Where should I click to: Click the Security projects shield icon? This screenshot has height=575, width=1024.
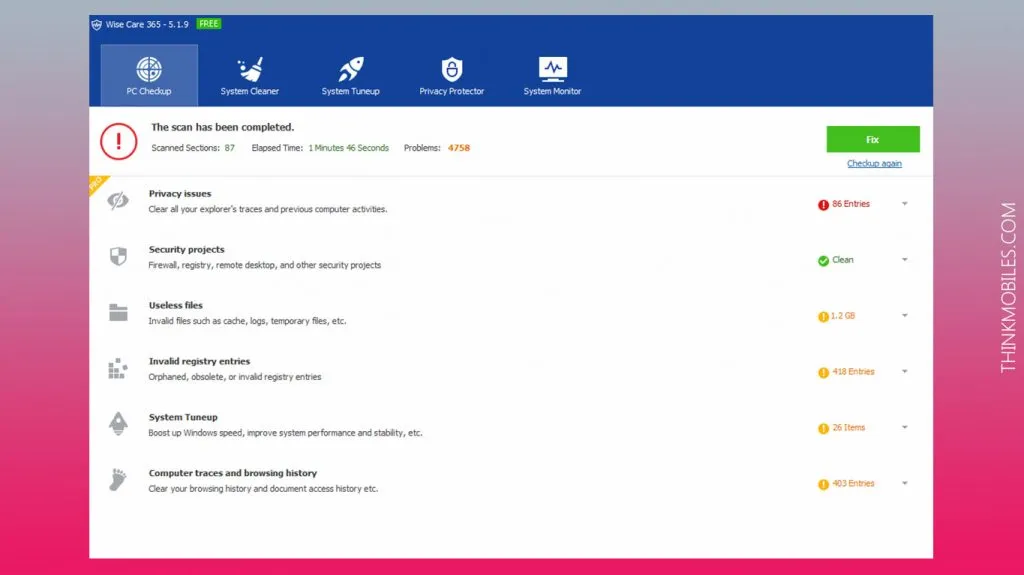118,256
